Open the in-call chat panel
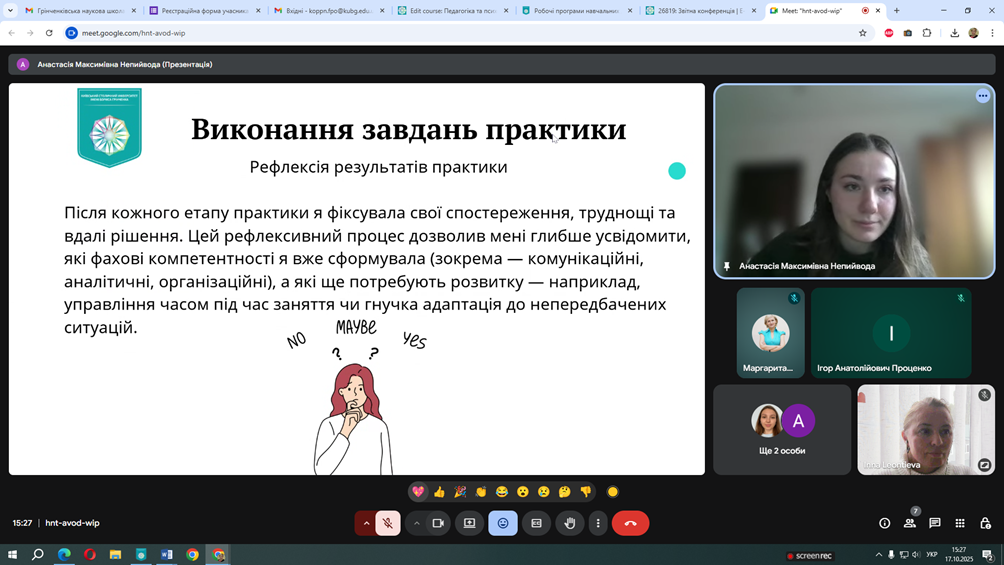1004x565 pixels. click(935, 523)
